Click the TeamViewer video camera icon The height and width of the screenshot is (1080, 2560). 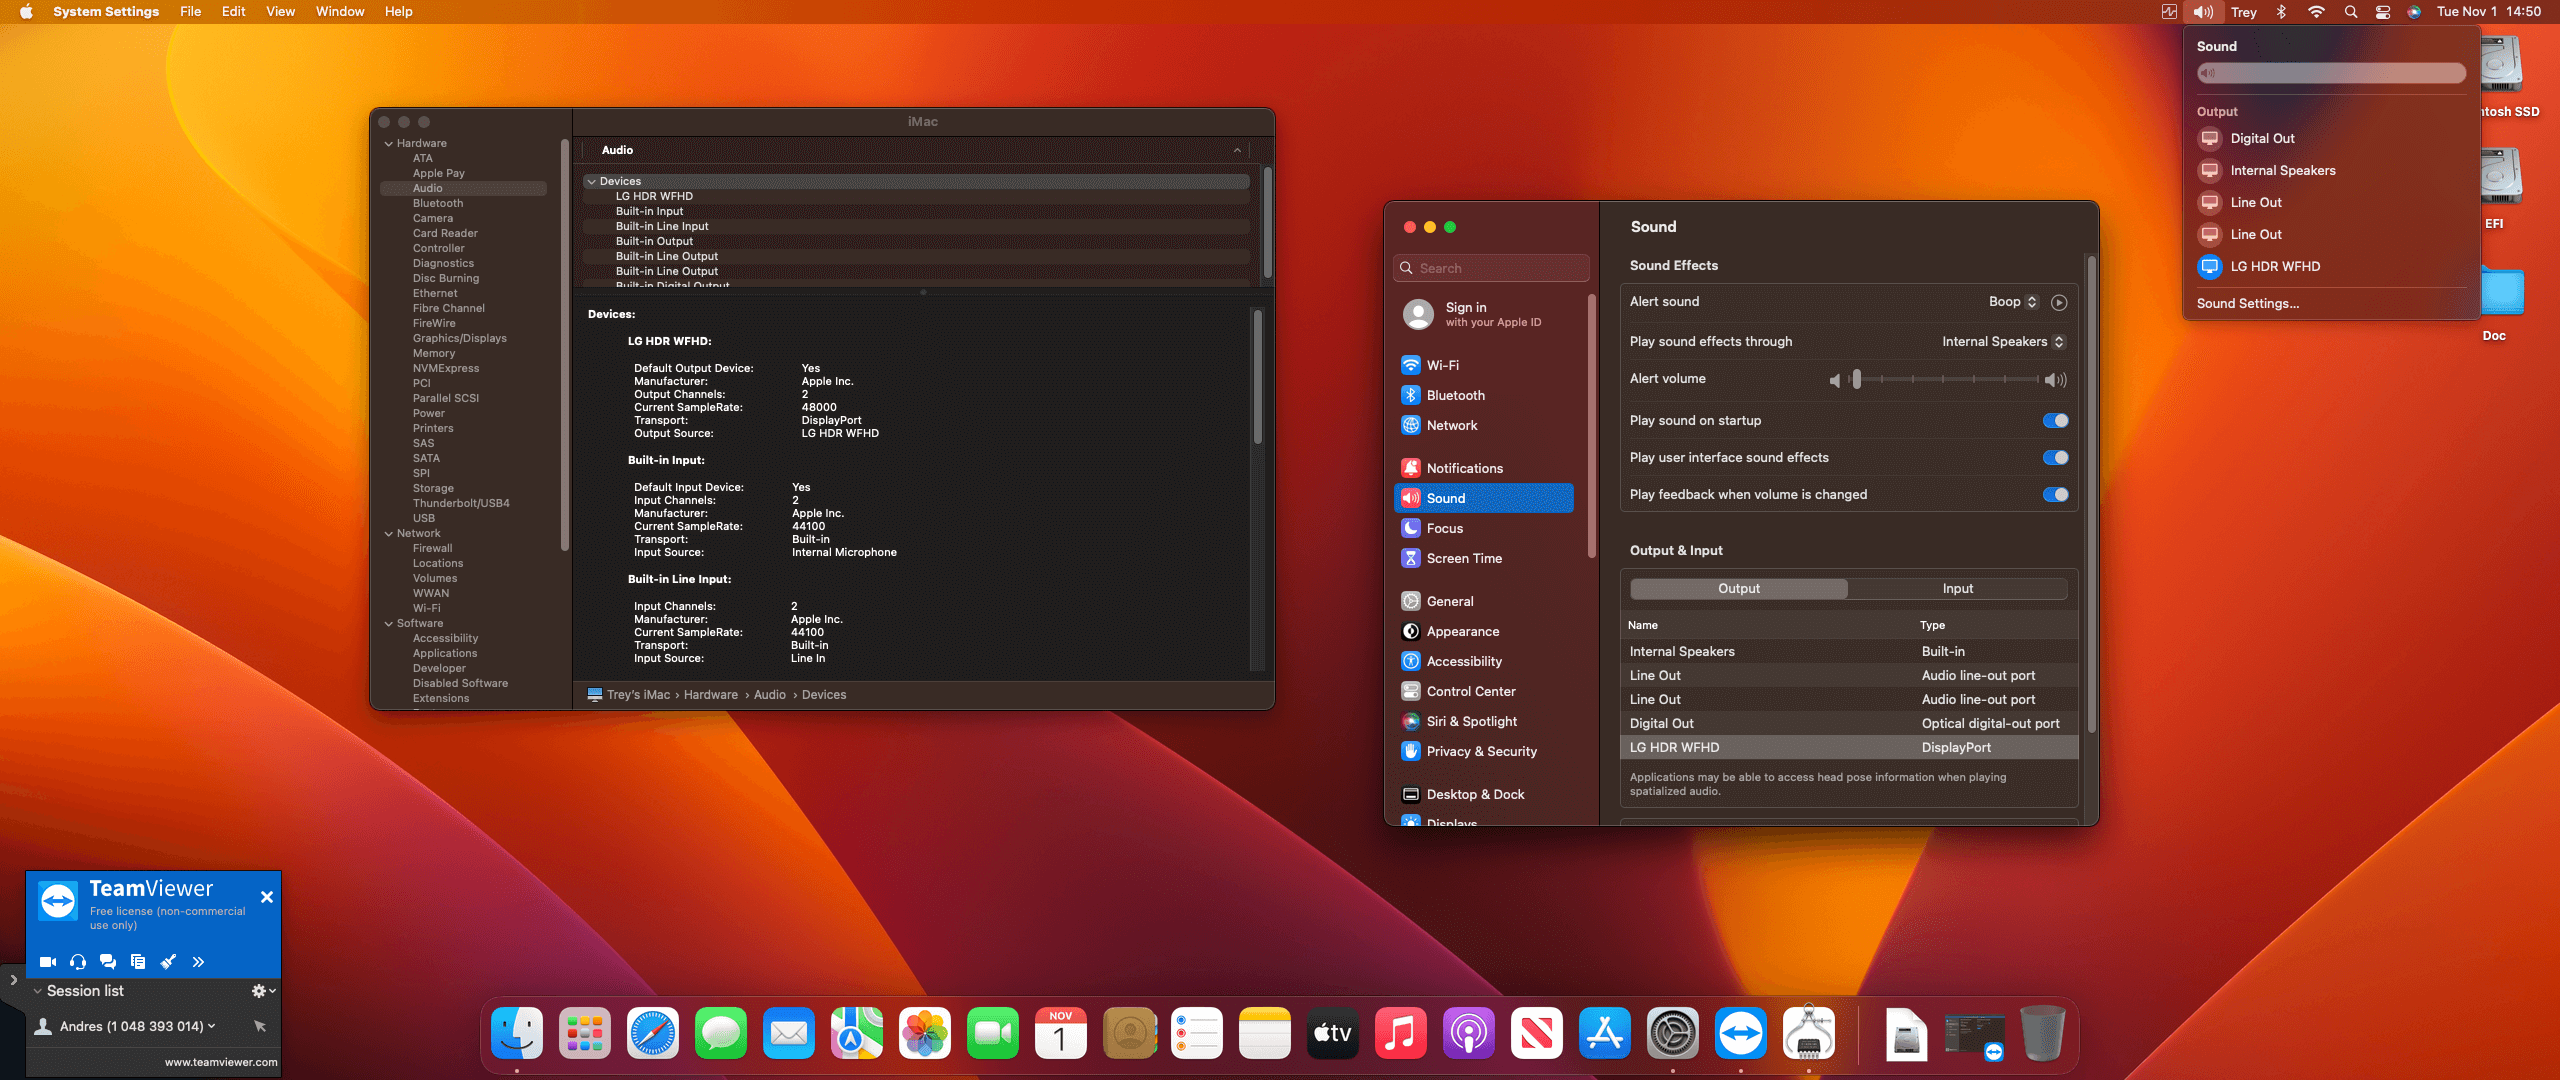(47, 962)
